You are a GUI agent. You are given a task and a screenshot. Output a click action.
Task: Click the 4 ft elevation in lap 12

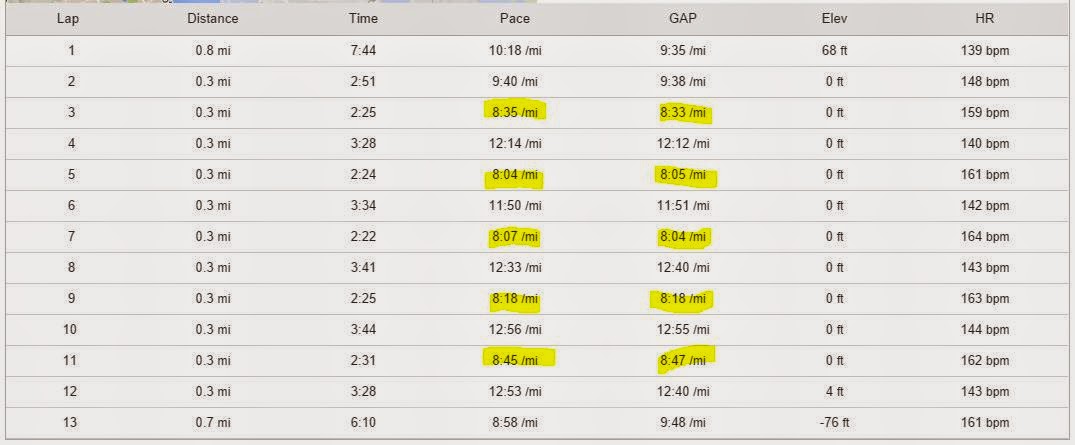pyautogui.click(x=834, y=392)
